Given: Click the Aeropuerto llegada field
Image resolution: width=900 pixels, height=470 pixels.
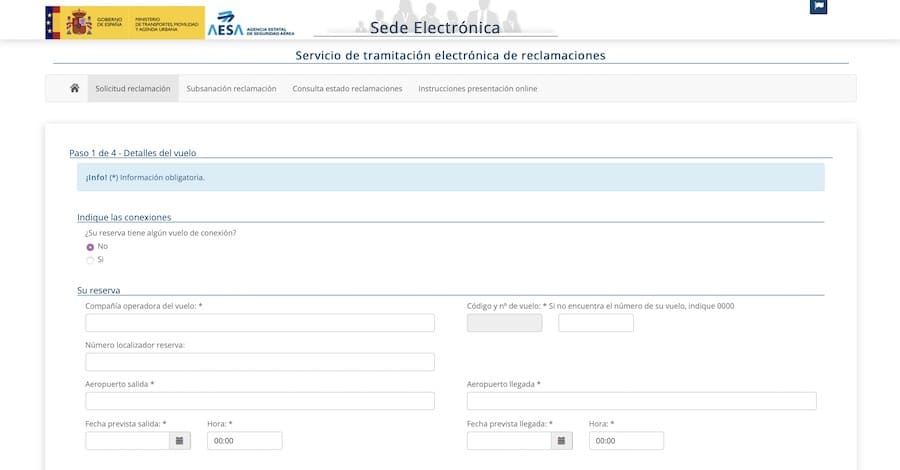Looking at the screenshot, I should point(641,401).
